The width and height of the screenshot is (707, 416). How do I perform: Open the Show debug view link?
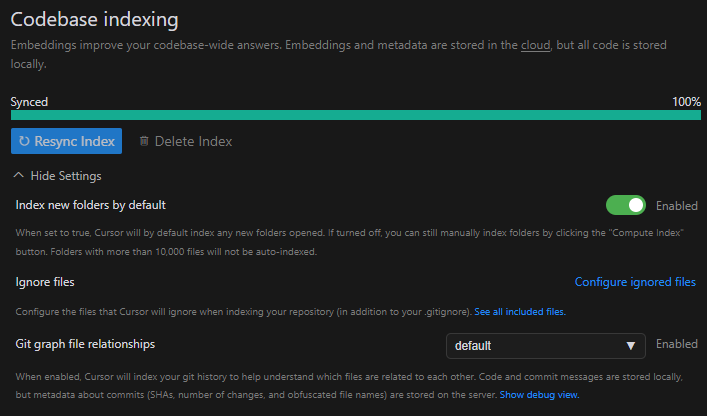click(x=539, y=395)
